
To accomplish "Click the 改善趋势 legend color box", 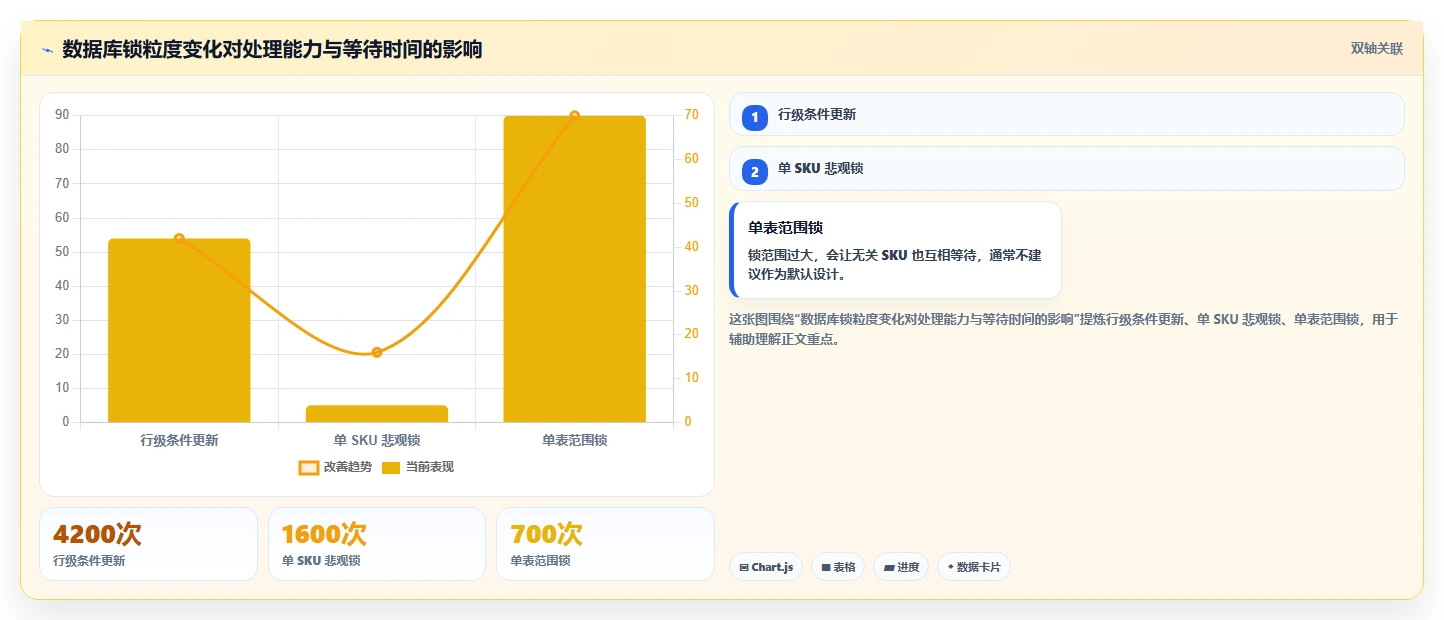I will (308, 468).
